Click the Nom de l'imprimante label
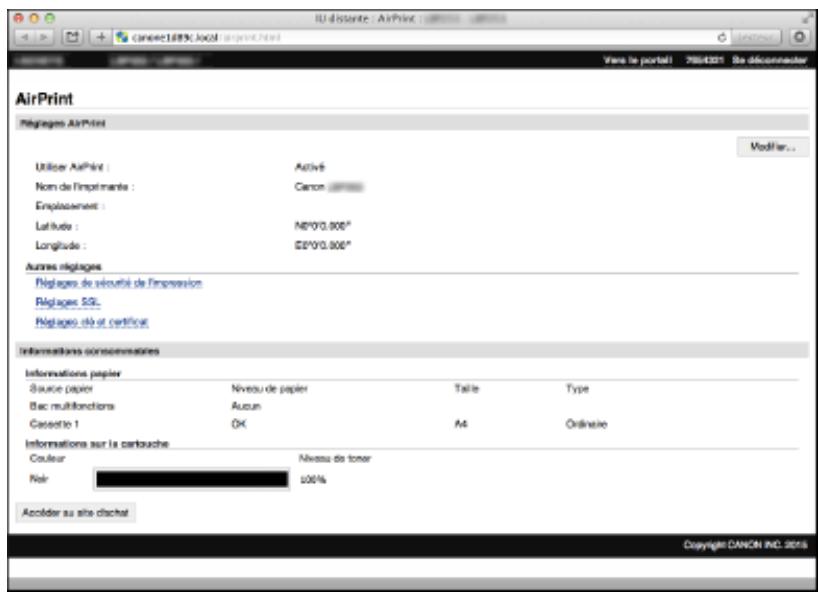The image size is (818, 593). tap(85, 187)
